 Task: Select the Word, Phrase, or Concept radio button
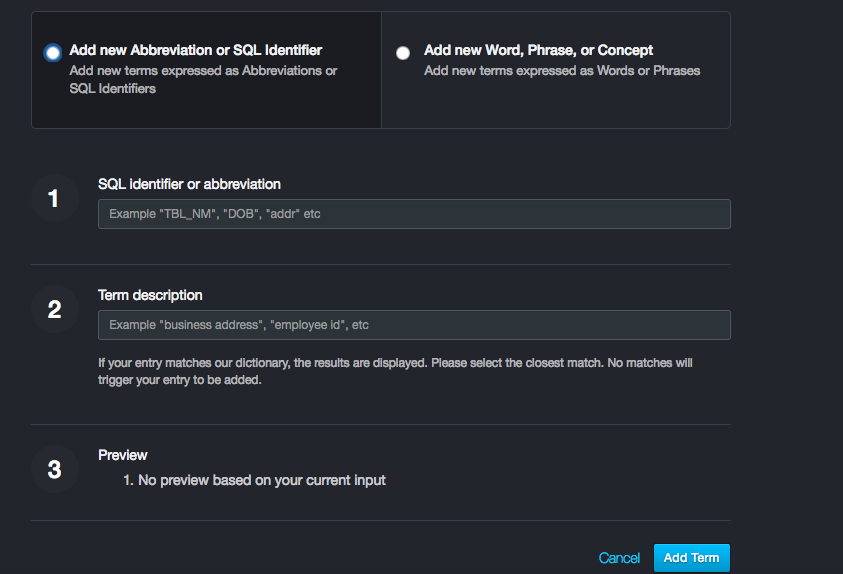(x=403, y=53)
